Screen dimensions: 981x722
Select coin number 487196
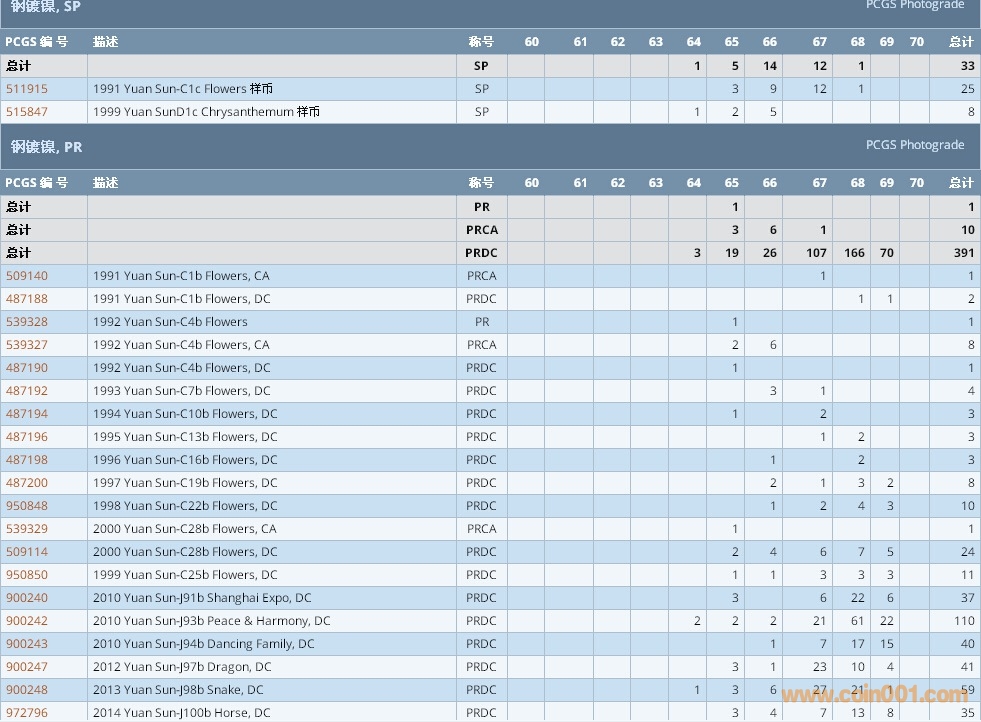(27, 437)
